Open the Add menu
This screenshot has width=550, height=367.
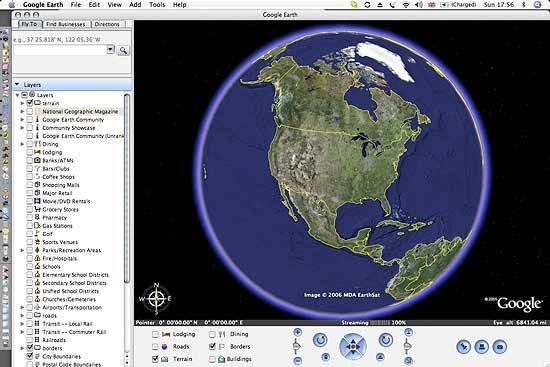click(x=135, y=5)
